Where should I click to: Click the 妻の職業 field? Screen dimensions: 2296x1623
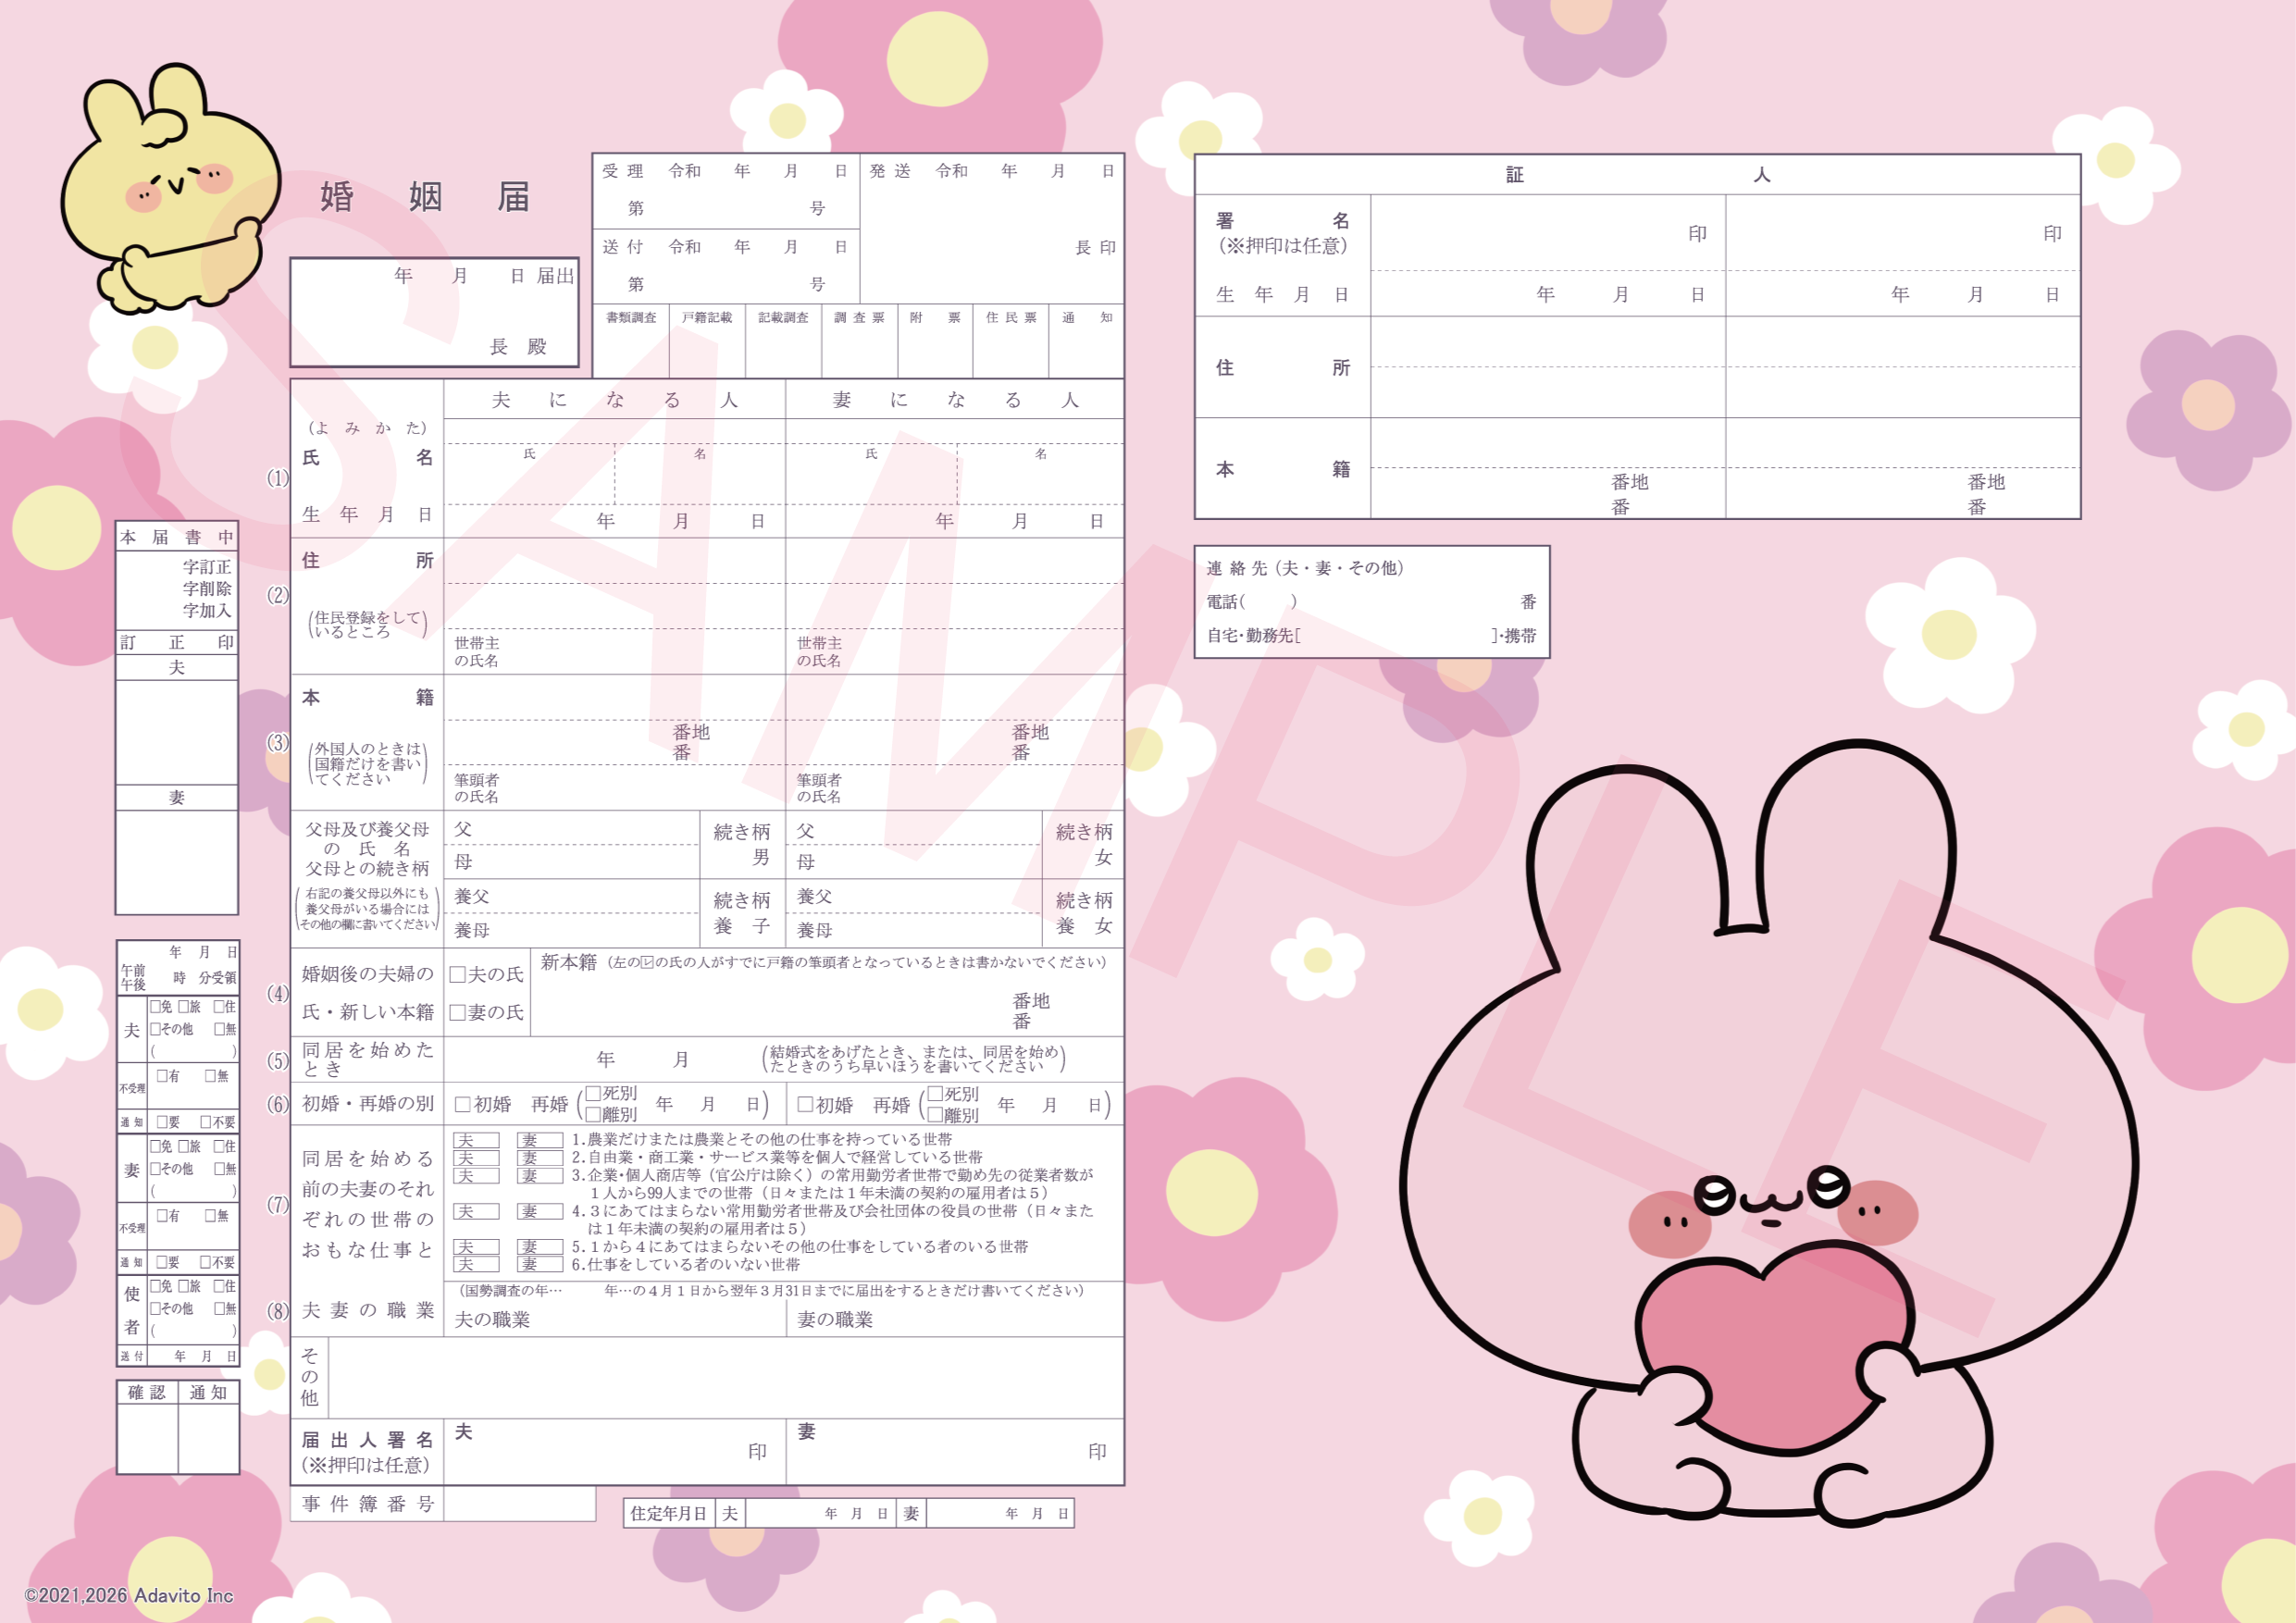955,1319
